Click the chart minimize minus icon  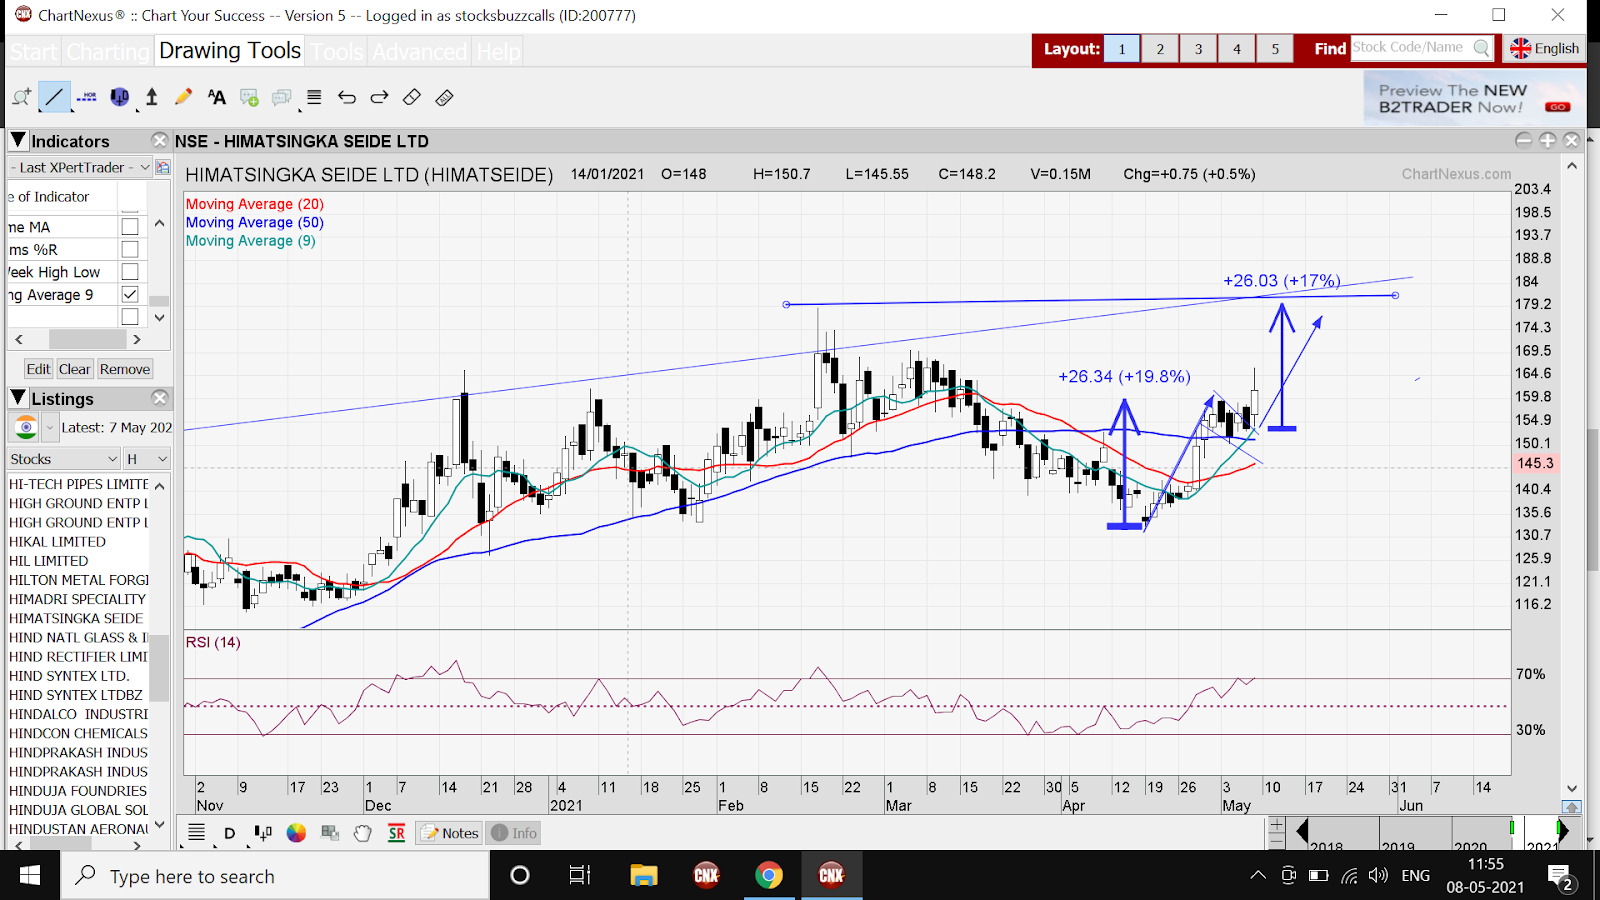coord(1523,140)
